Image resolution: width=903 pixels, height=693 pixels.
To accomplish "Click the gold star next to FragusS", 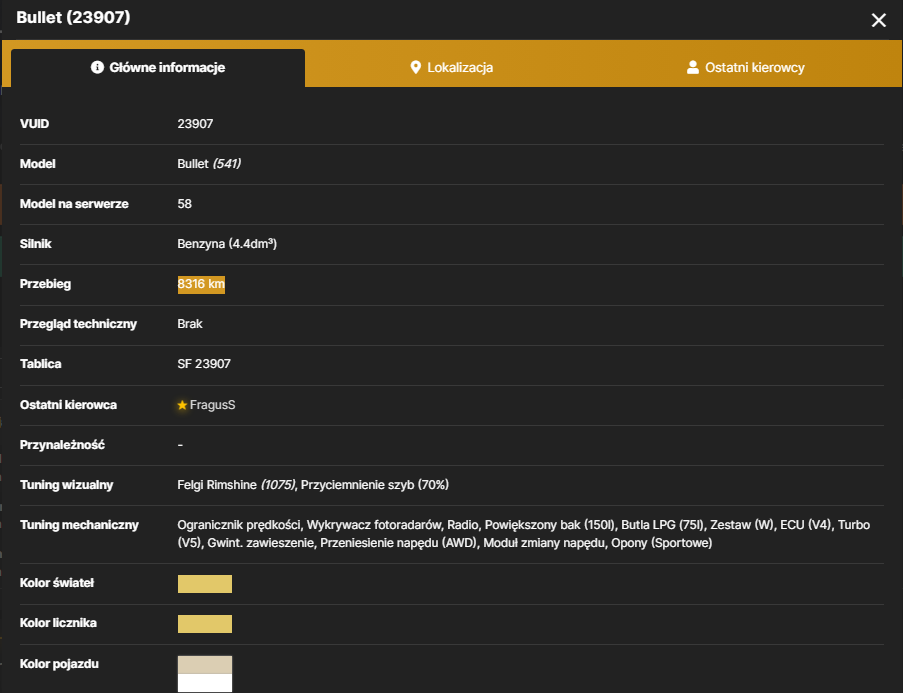I will pyautogui.click(x=182, y=405).
